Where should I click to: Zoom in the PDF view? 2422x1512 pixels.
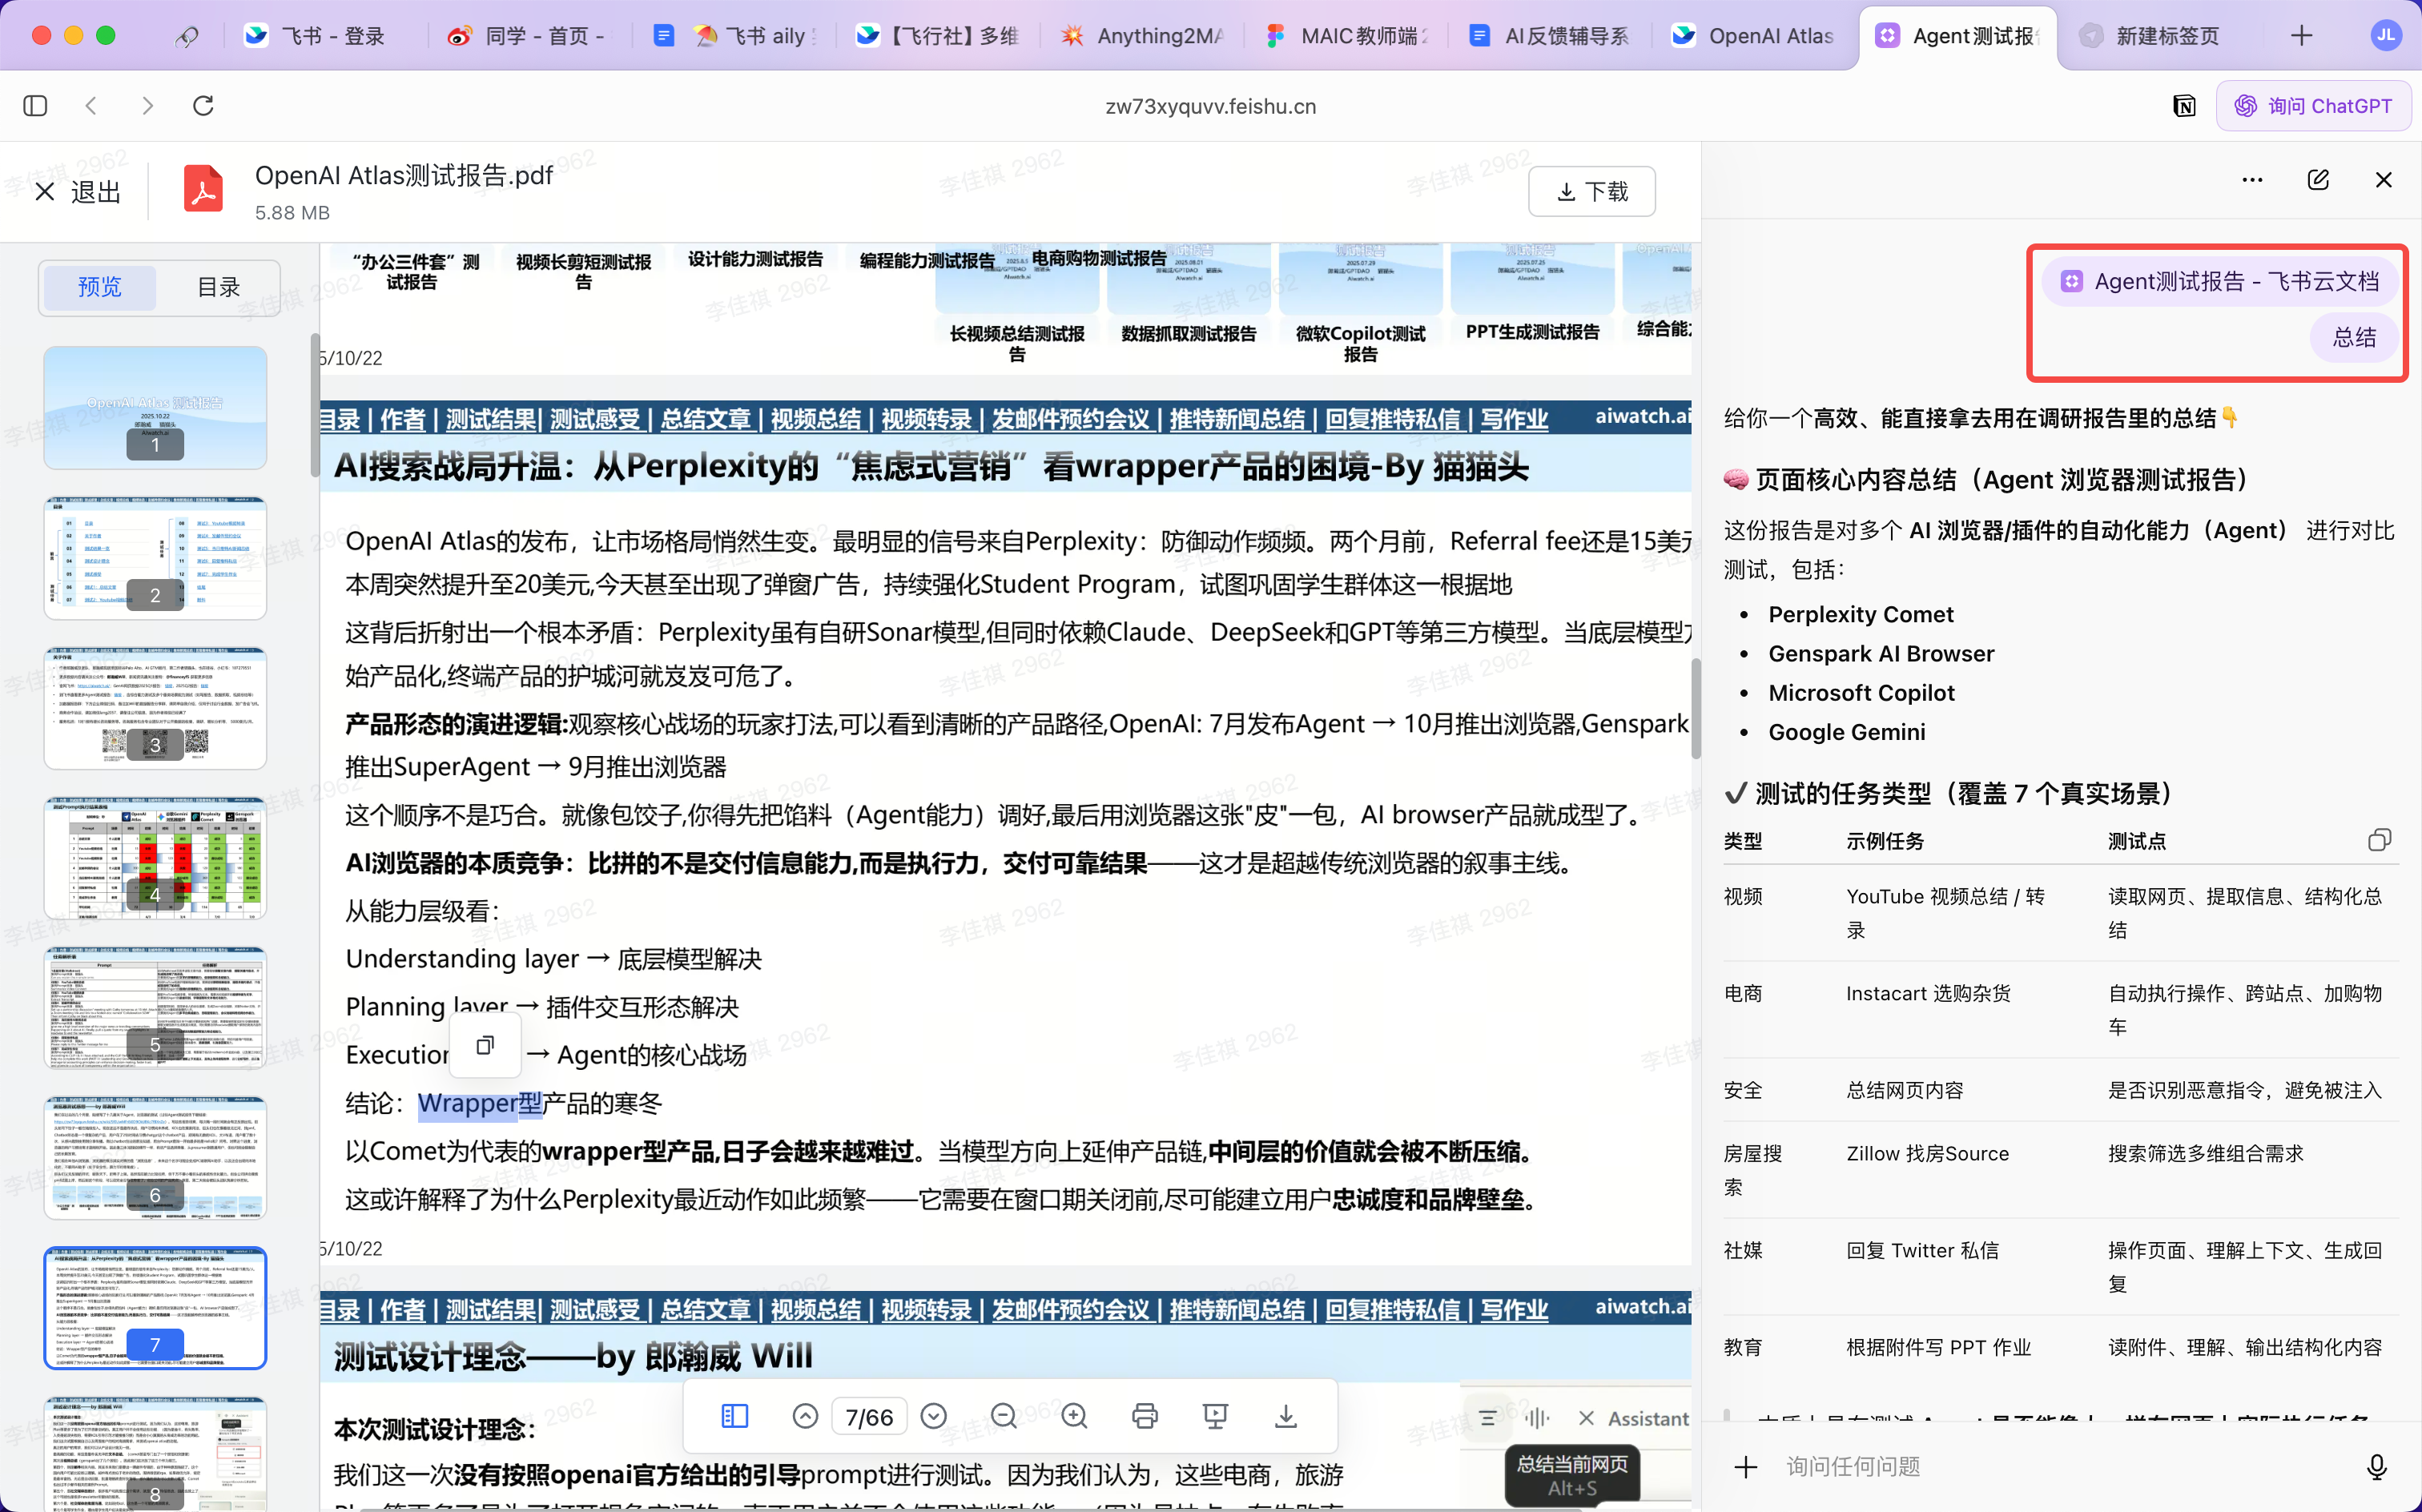(x=1075, y=1416)
